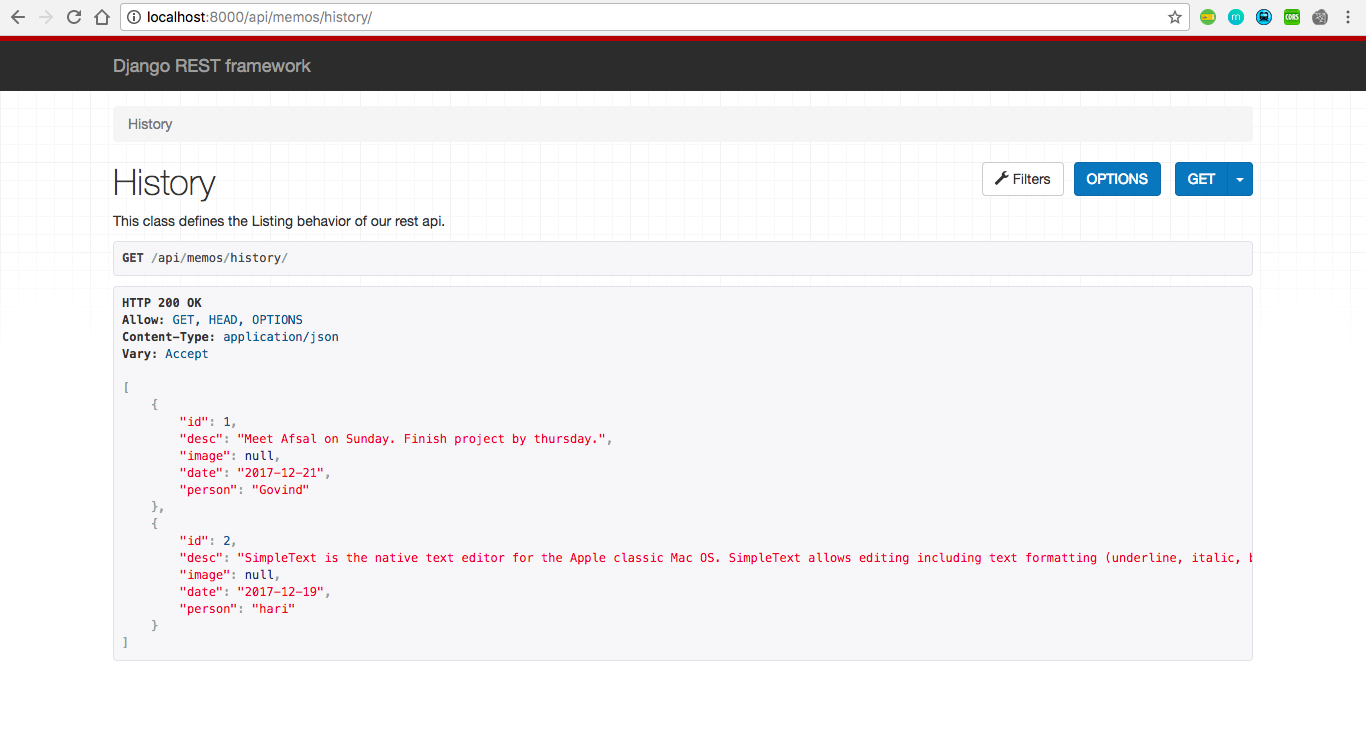Image resolution: width=1366 pixels, height=730 pixels.
Task: Click the date value "2017-12-19"
Action: [x=283, y=592]
